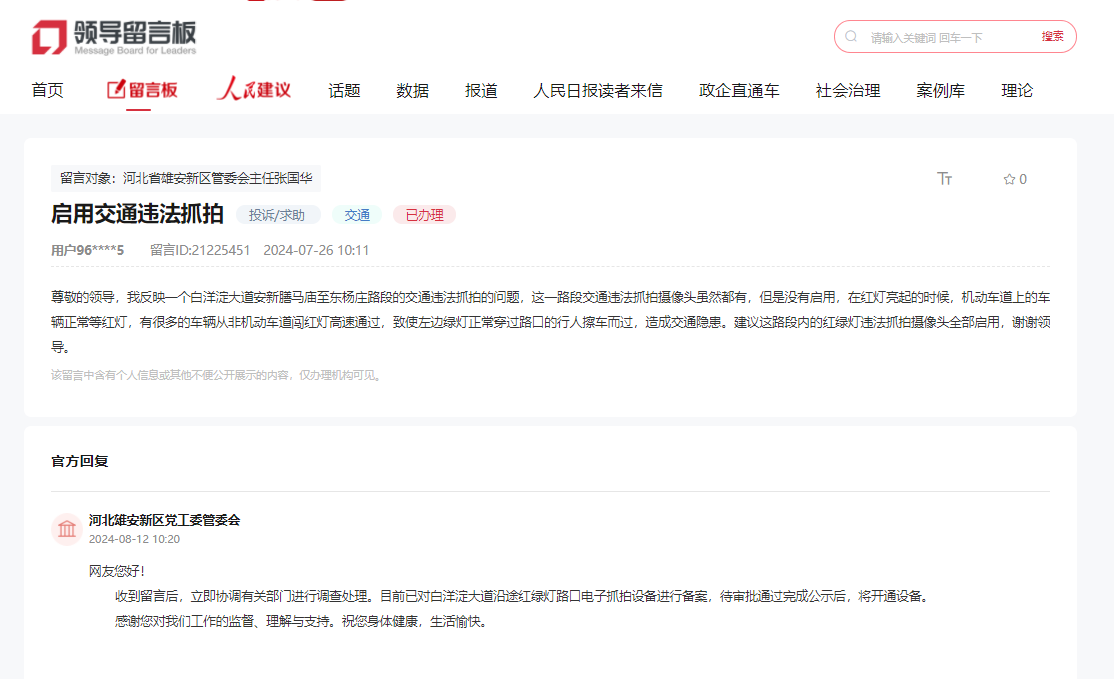Screen dimensions: 1114x679
Task: Open 人民日报读者来信 page
Action: (x=597, y=91)
